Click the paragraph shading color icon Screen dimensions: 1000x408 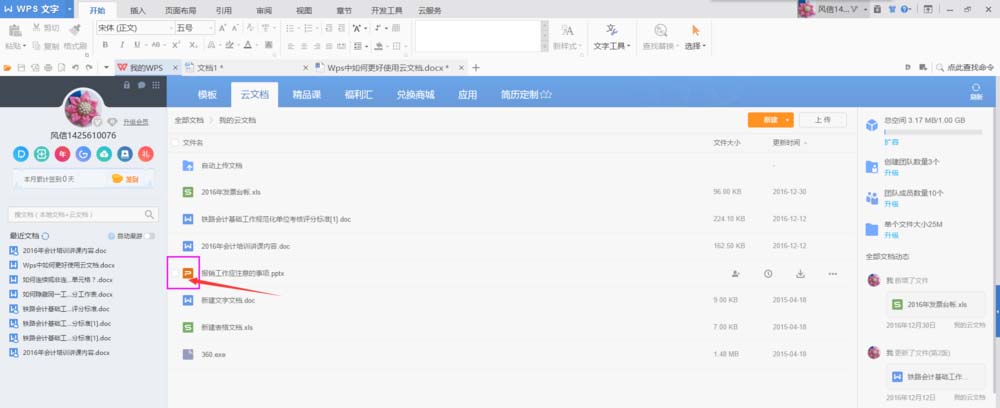[x=379, y=46]
